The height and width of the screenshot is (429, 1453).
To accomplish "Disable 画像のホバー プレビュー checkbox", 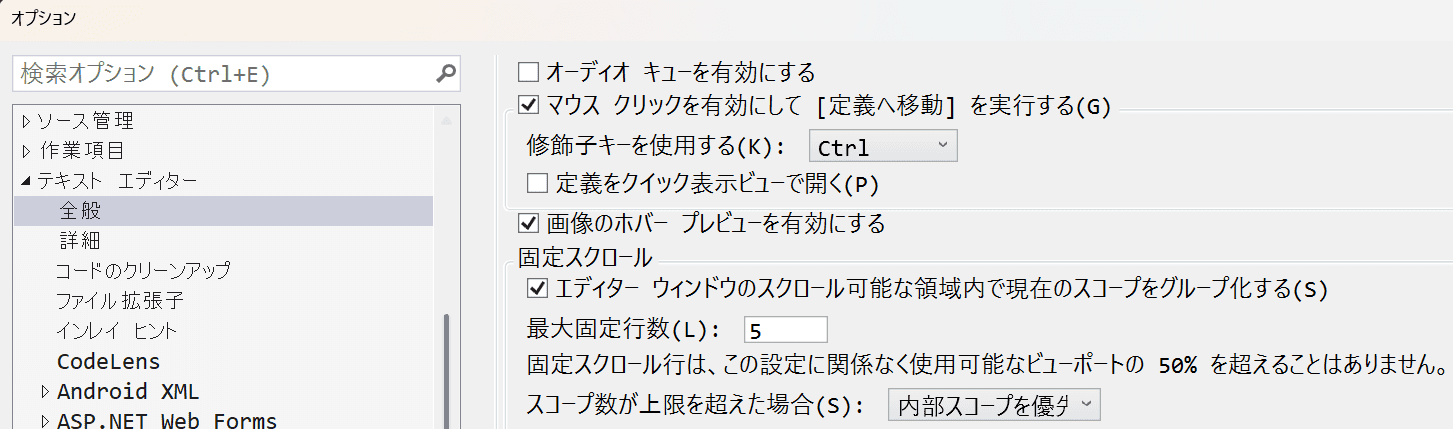I will point(529,222).
